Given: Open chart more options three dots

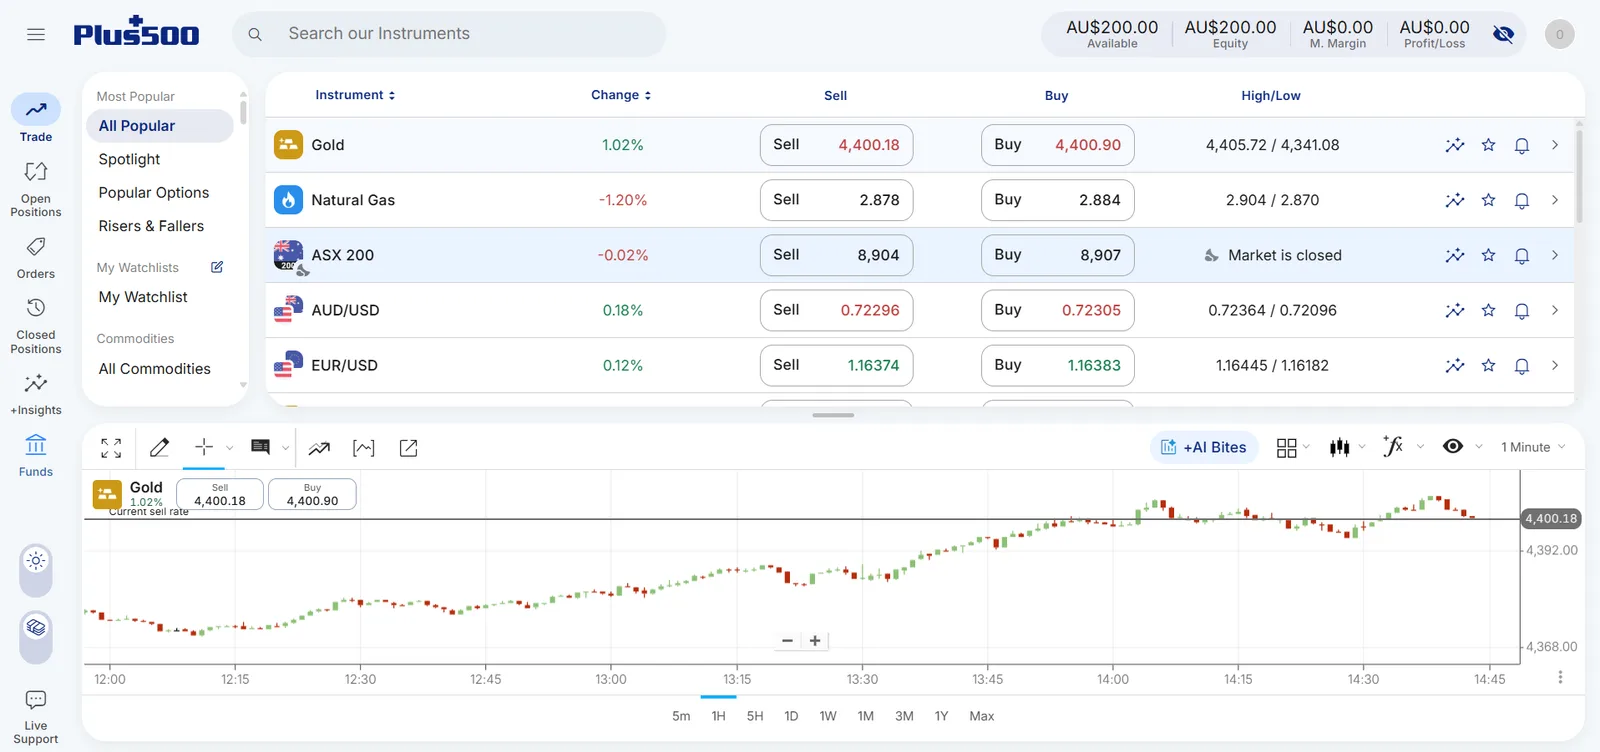Looking at the screenshot, I should coord(1560,677).
